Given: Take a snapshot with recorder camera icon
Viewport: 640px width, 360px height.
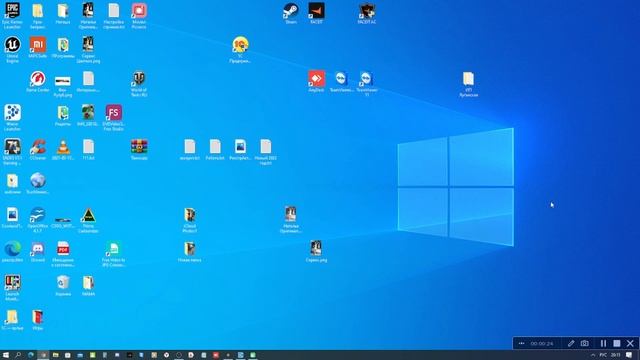Looking at the screenshot, I should 584,343.
